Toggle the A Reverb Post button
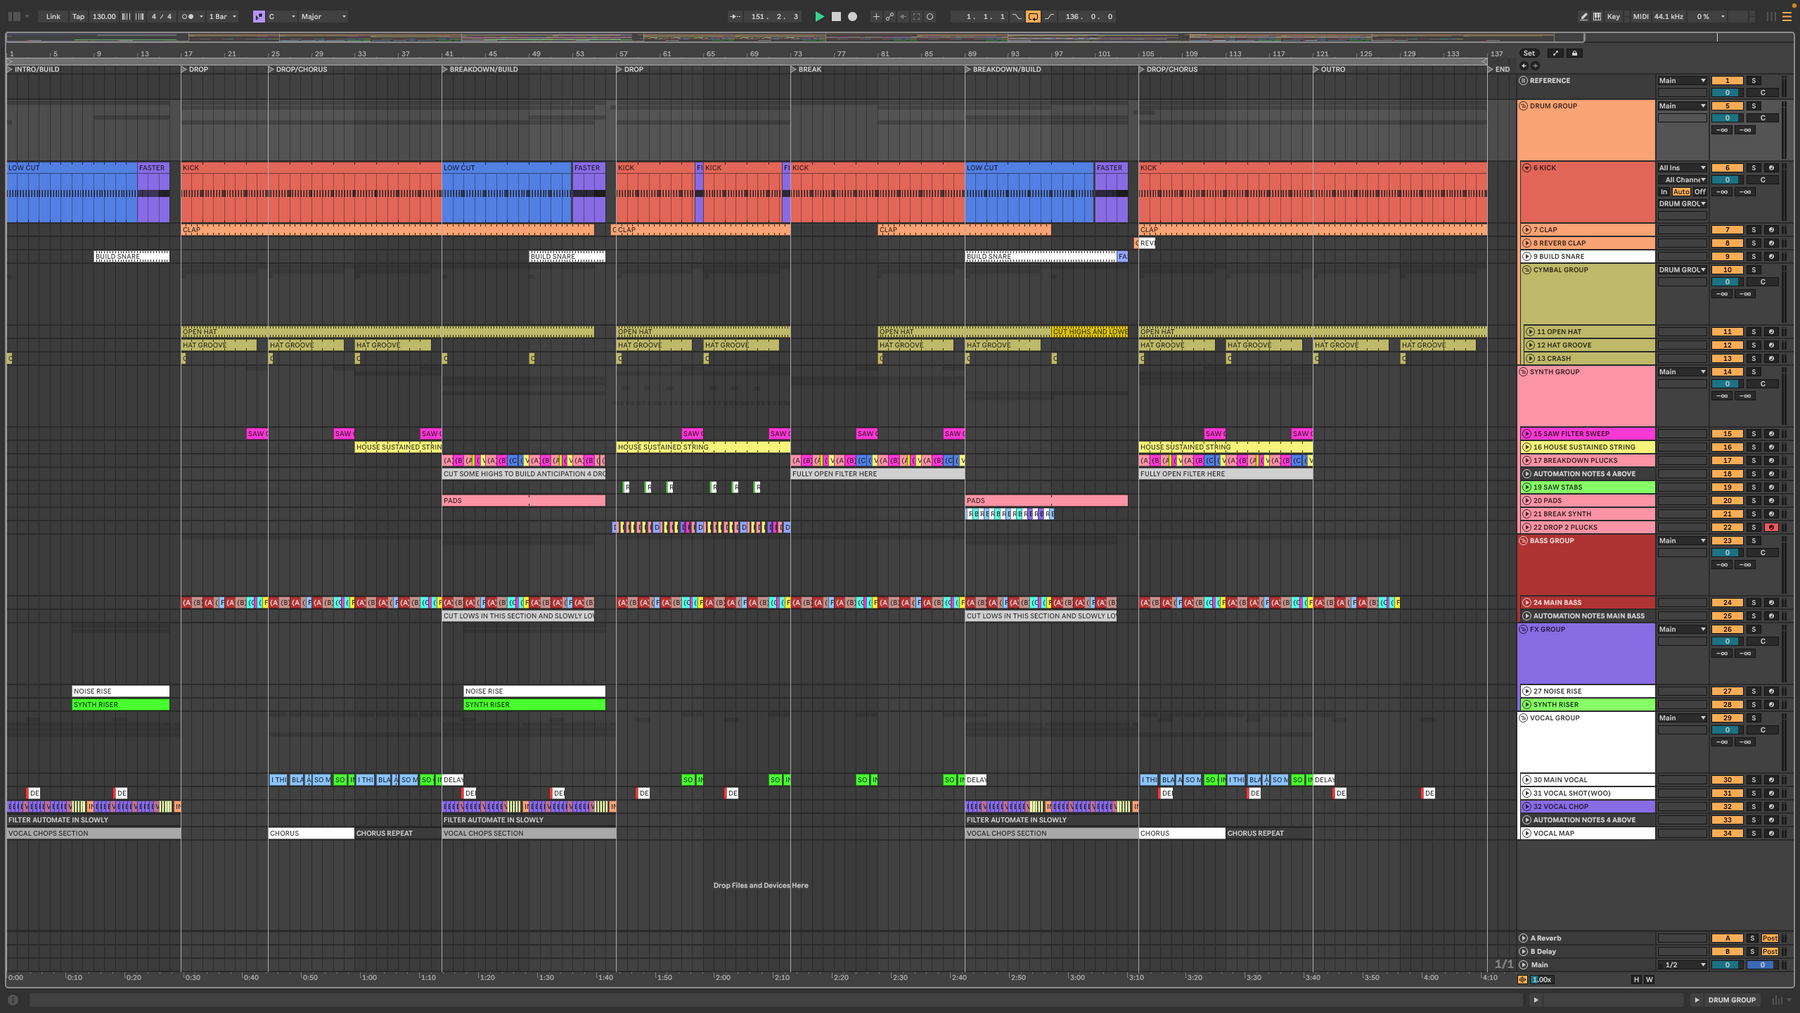The image size is (1800, 1013). (1770, 938)
